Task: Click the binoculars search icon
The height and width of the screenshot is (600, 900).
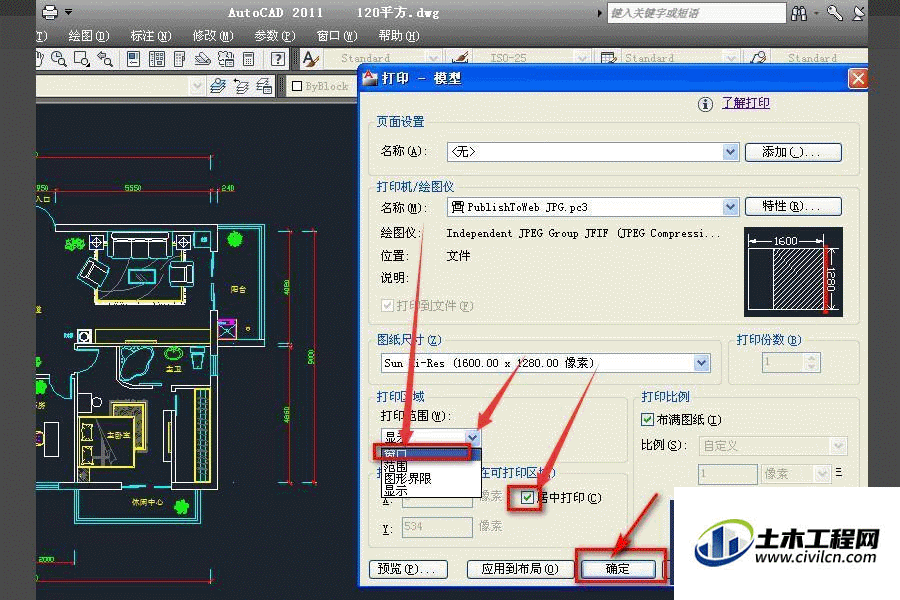Action: (x=799, y=13)
